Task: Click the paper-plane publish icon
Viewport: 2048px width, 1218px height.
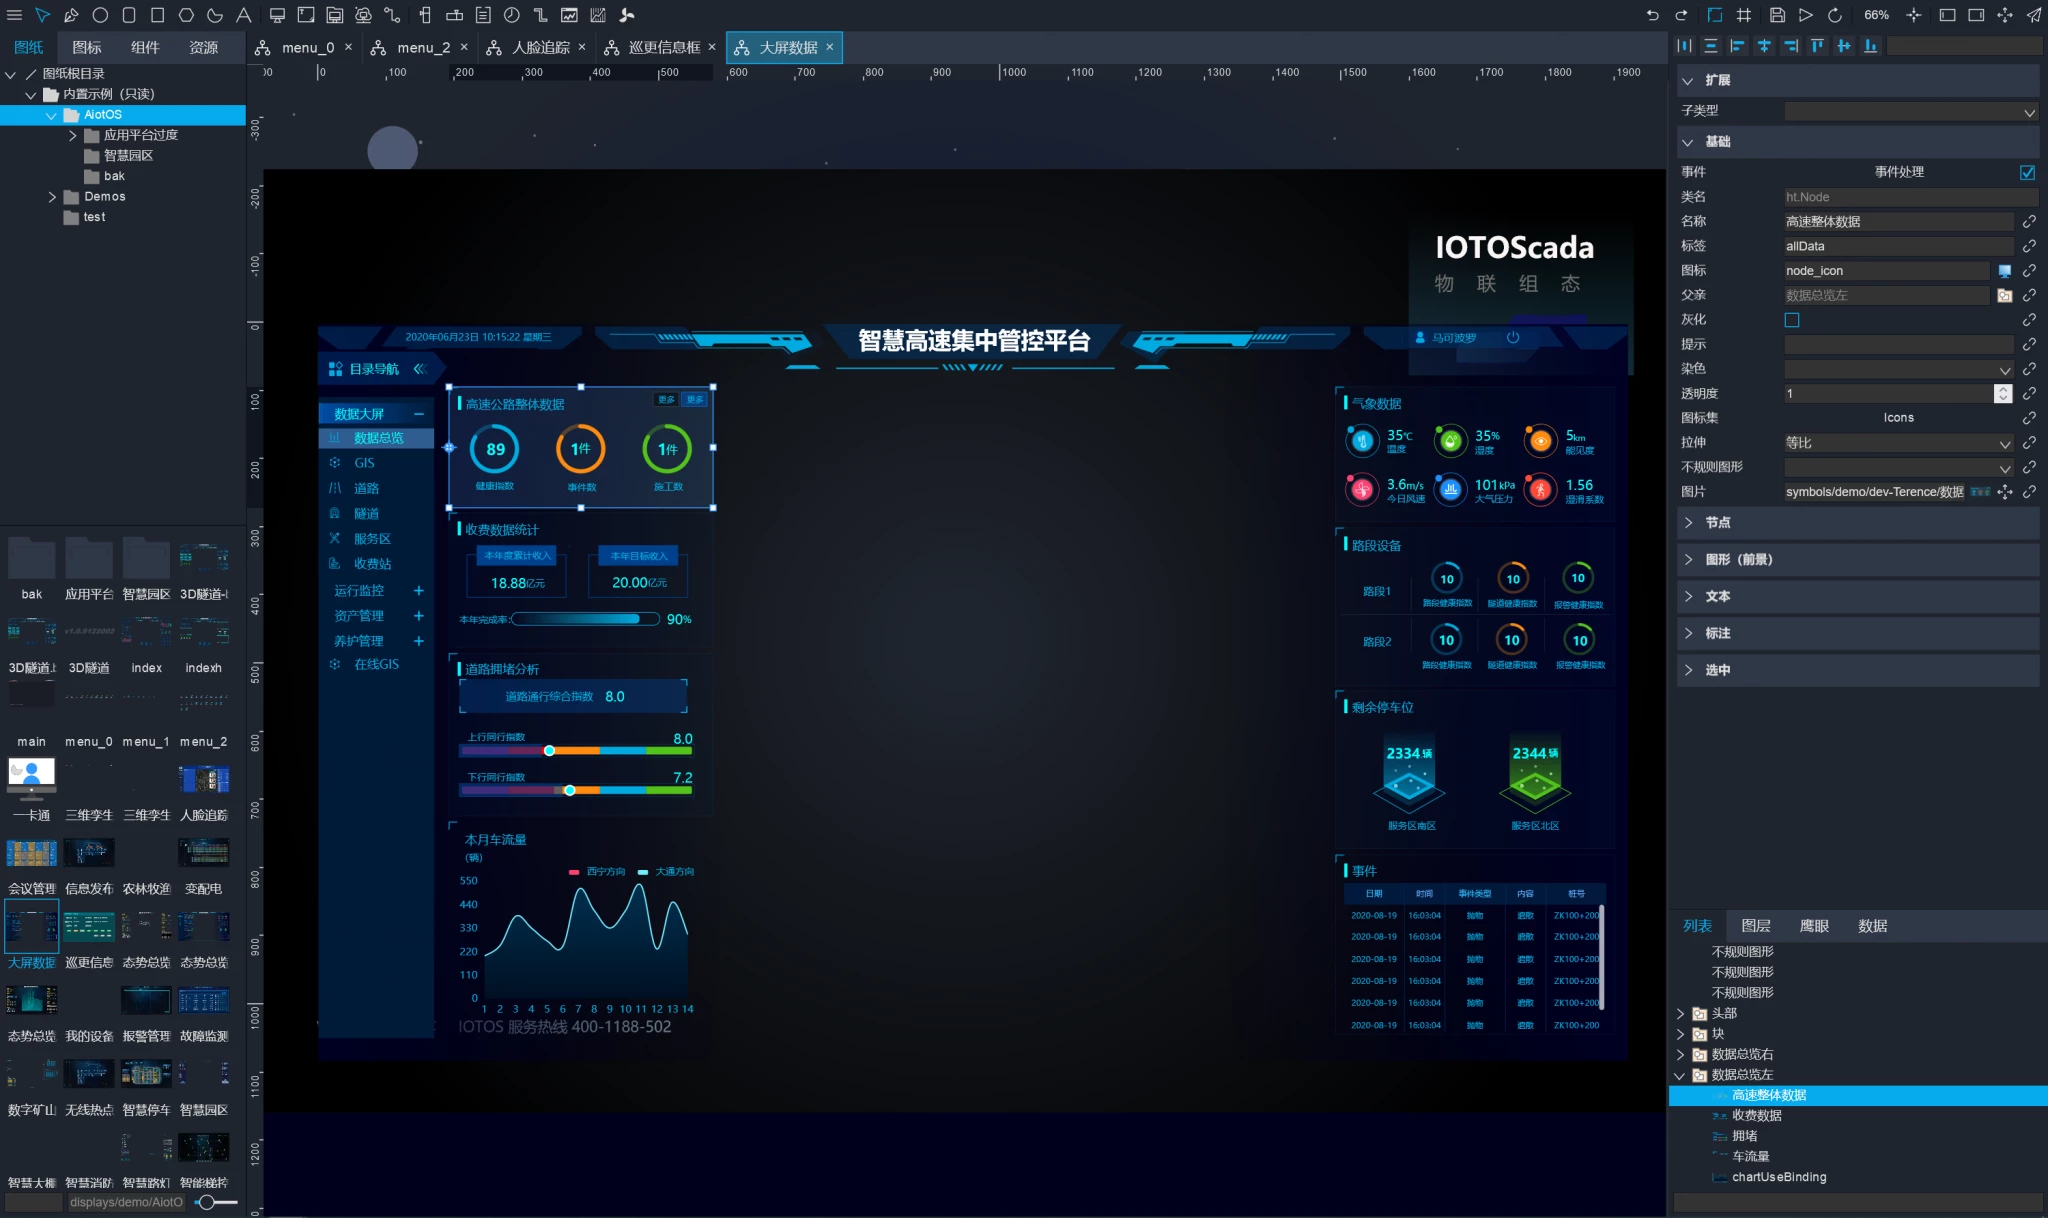Action: click(2034, 15)
